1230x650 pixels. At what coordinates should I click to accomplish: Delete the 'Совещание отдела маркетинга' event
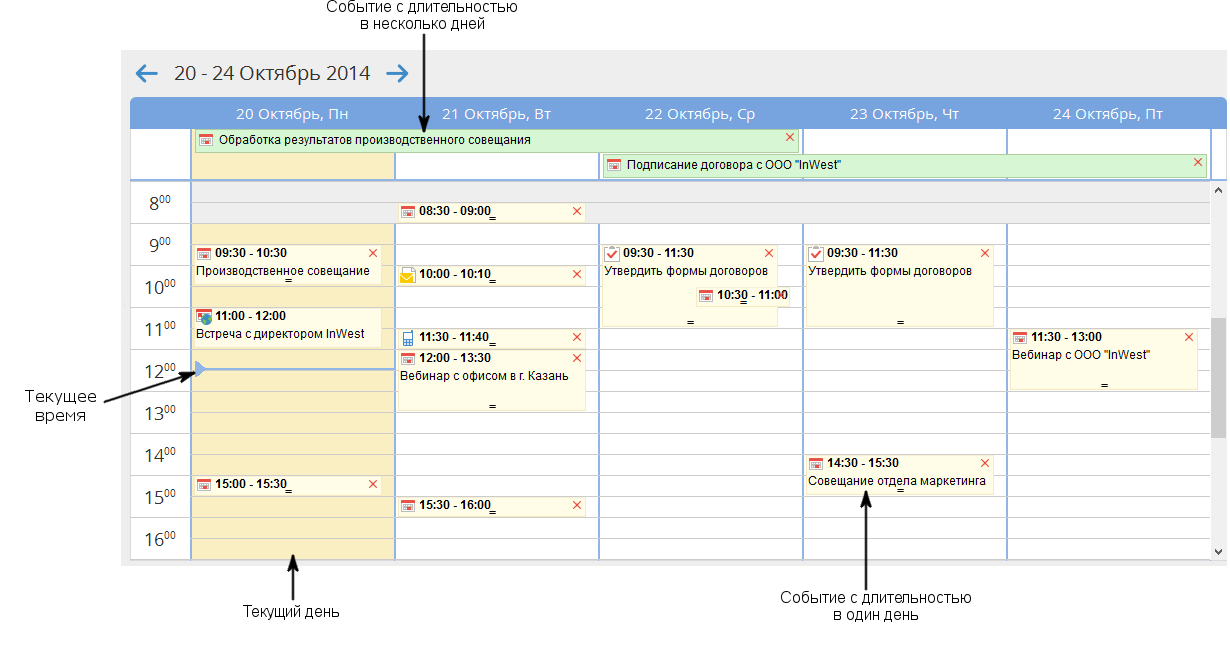985,463
